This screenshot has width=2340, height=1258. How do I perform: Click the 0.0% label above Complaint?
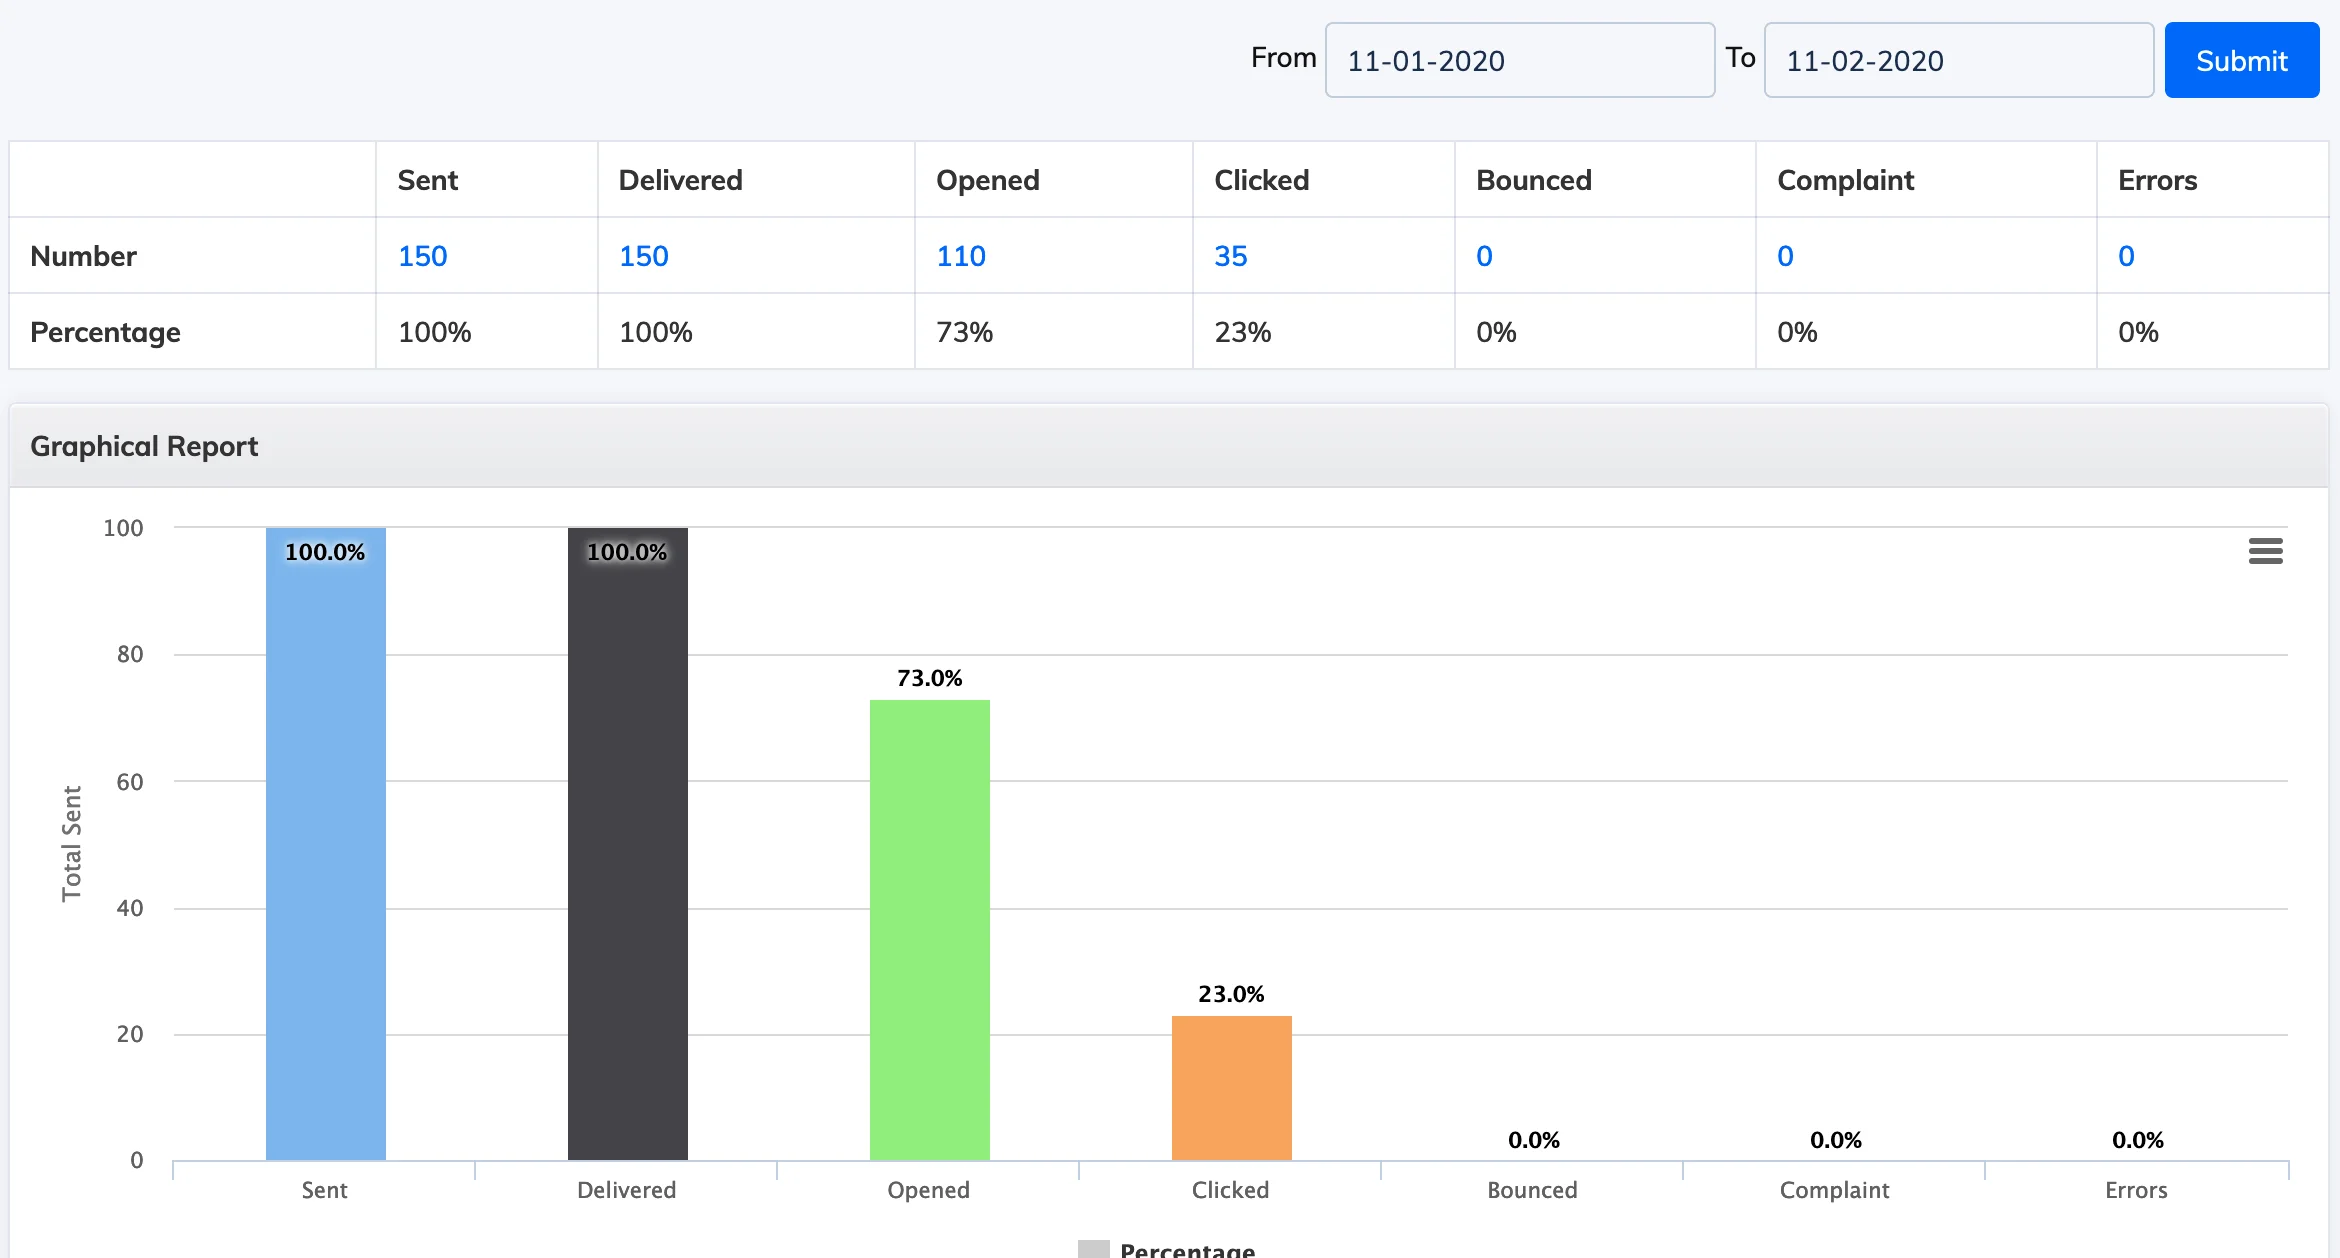(x=1835, y=1140)
